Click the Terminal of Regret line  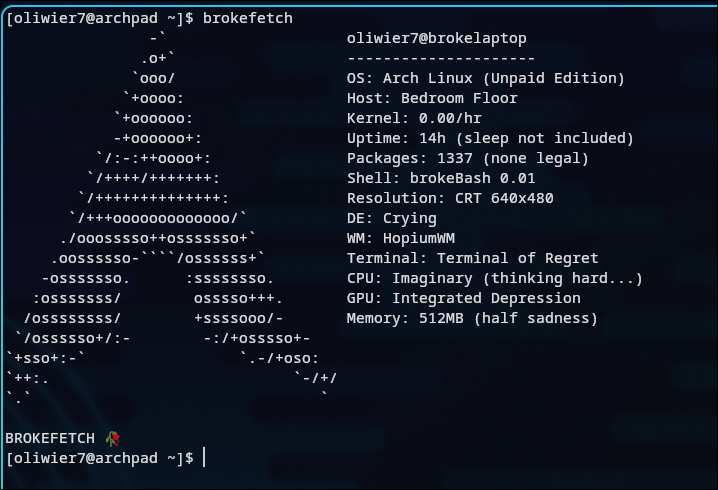pos(472,258)
